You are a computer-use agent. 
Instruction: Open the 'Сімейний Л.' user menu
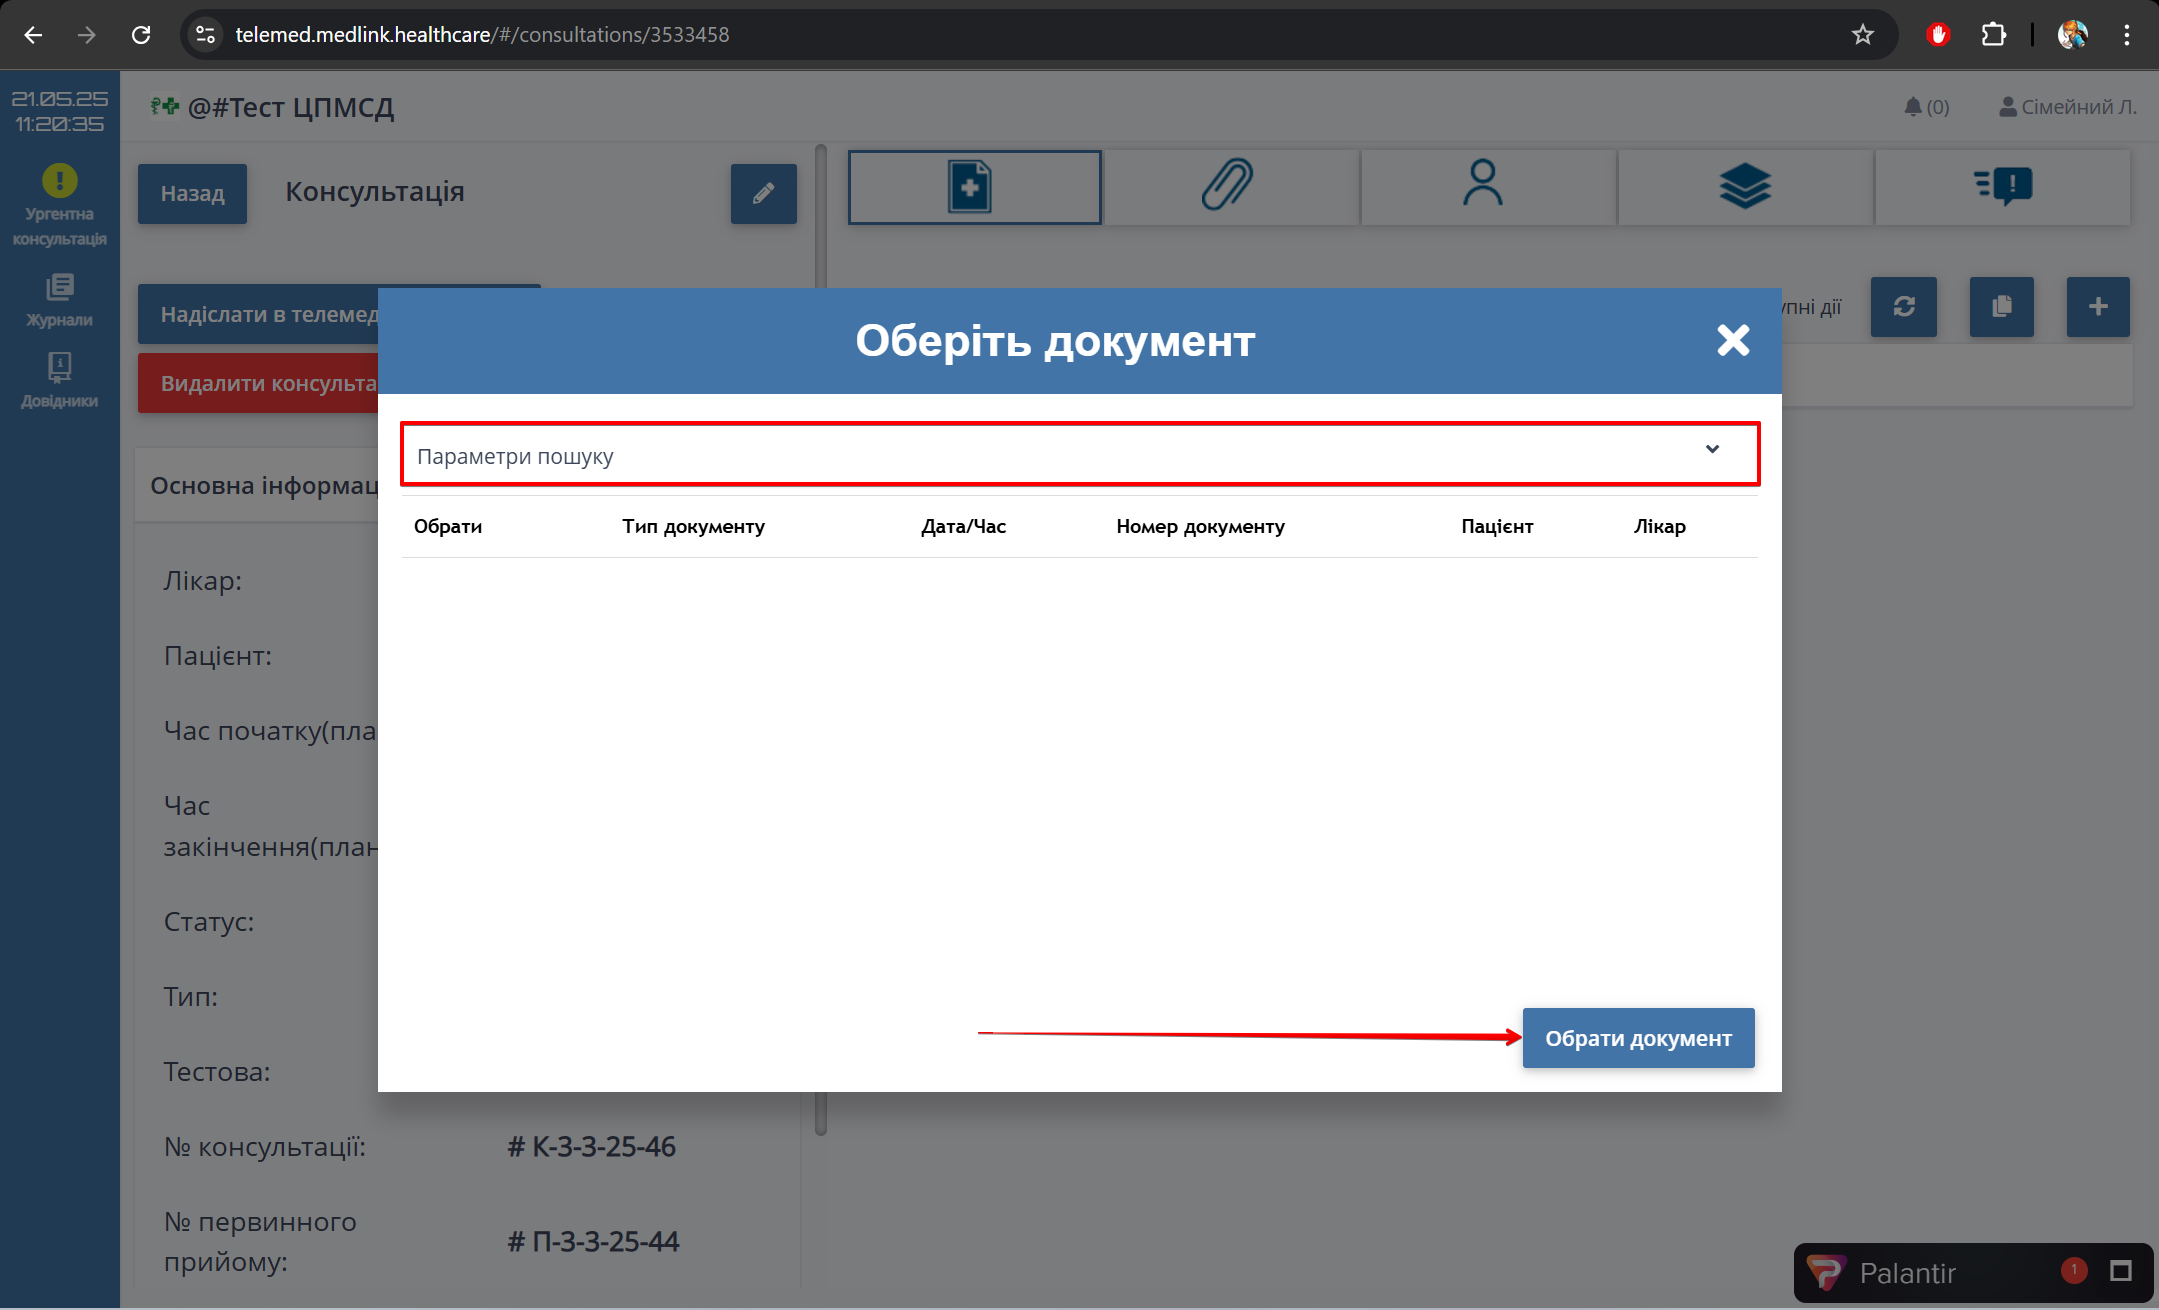click(x=2067, y=107)
